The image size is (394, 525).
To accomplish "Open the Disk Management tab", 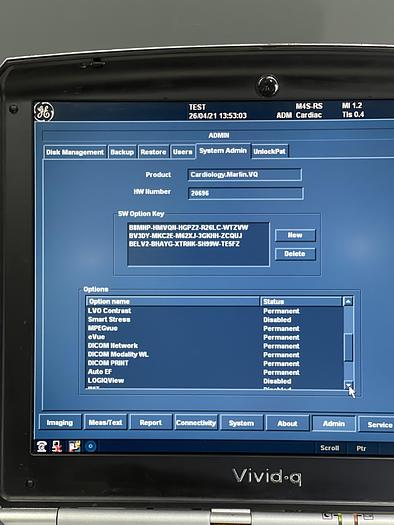I will coord(75,152).
